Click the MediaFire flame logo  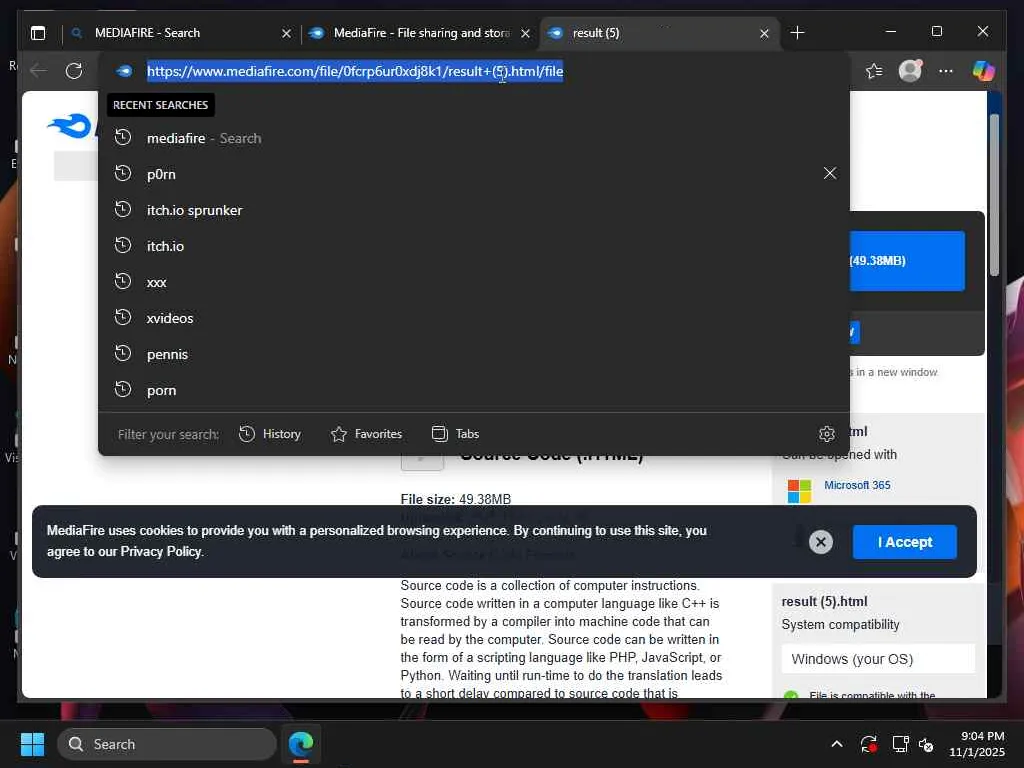(x=69, y=125)
